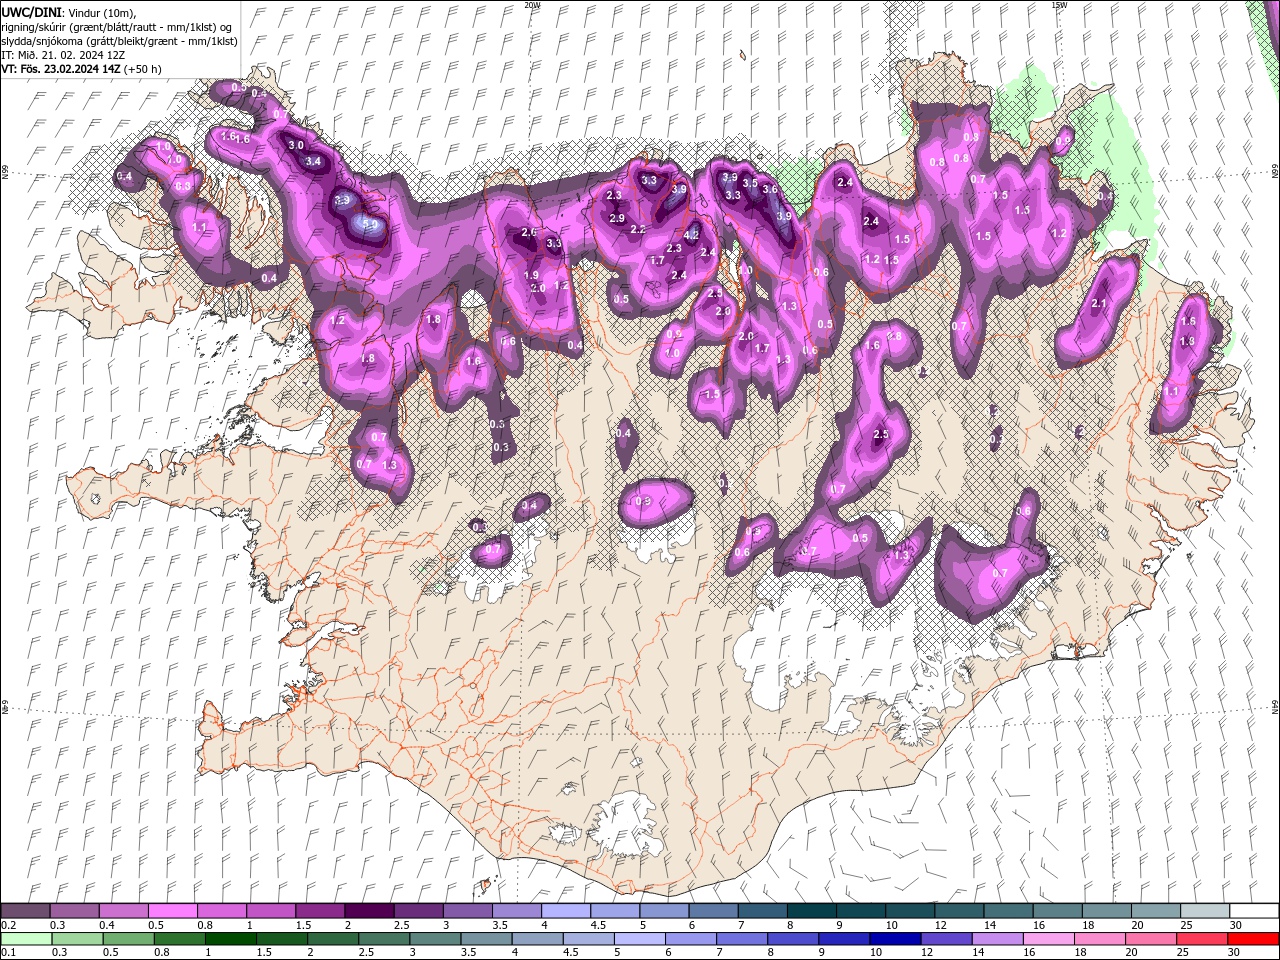The image size is (1280, 960).
Task: Click the darkest green 1 swatch in the lower legend row
Action: coord(231,939)
